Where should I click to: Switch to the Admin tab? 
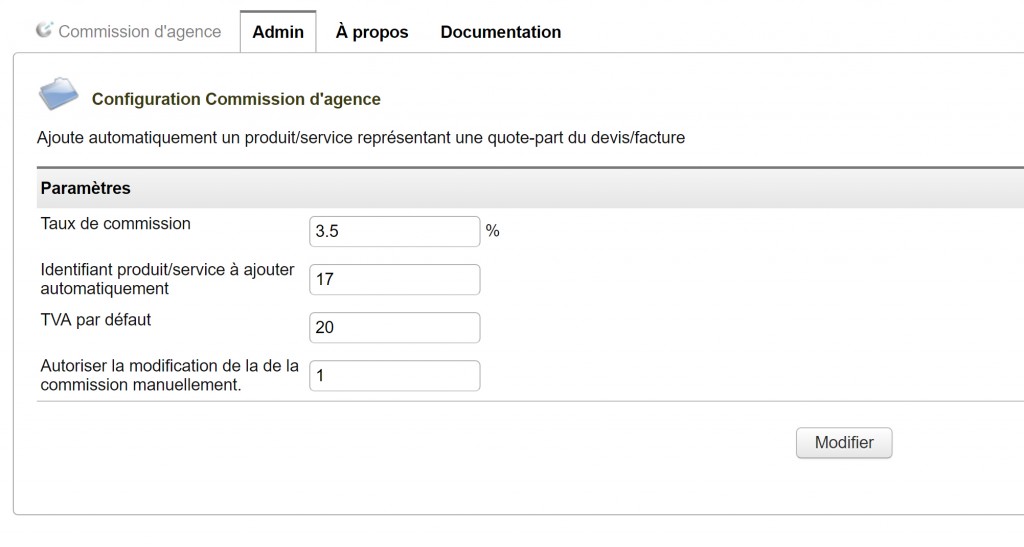(x=278, y=32)
